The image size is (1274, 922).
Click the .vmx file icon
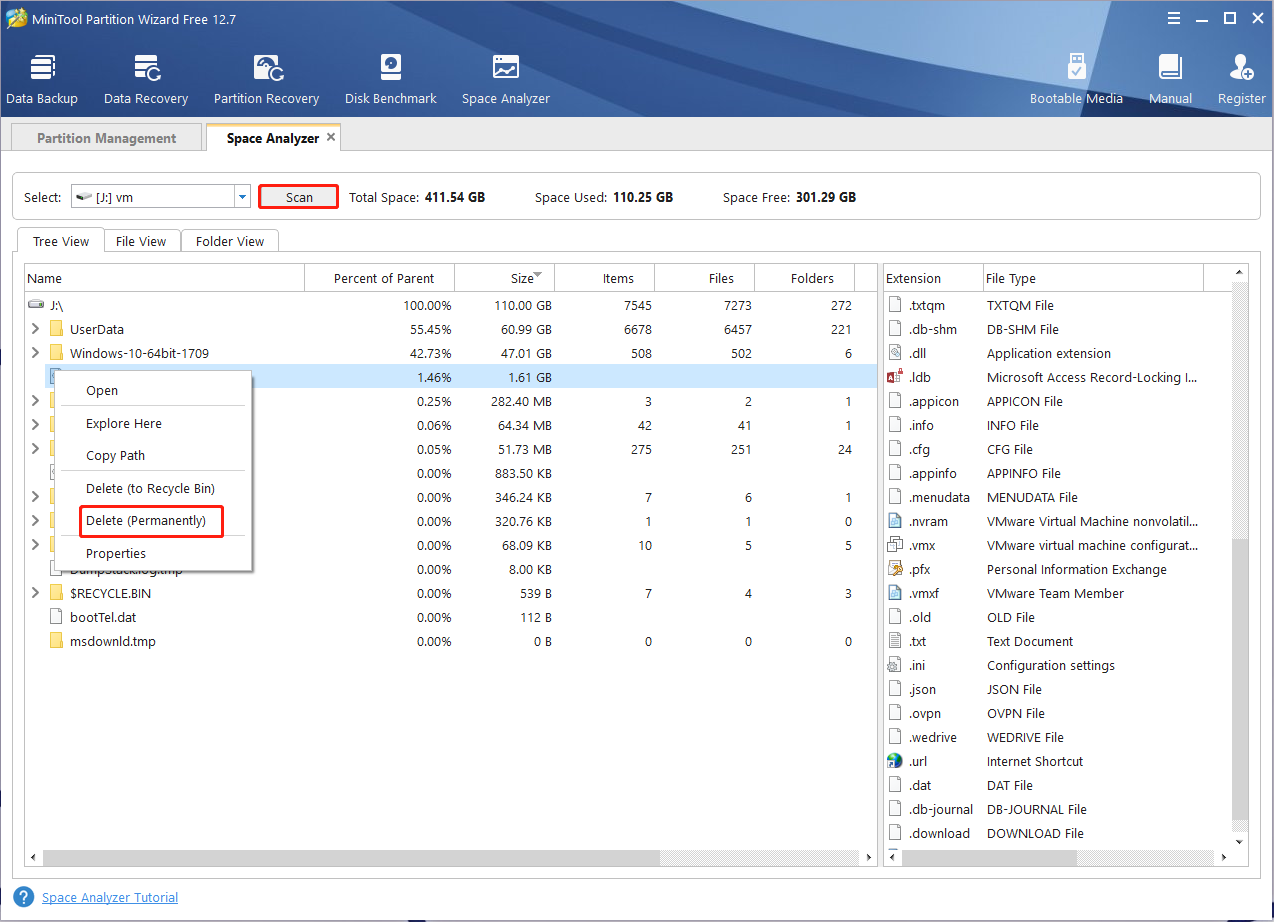click(x=895, y=545)
